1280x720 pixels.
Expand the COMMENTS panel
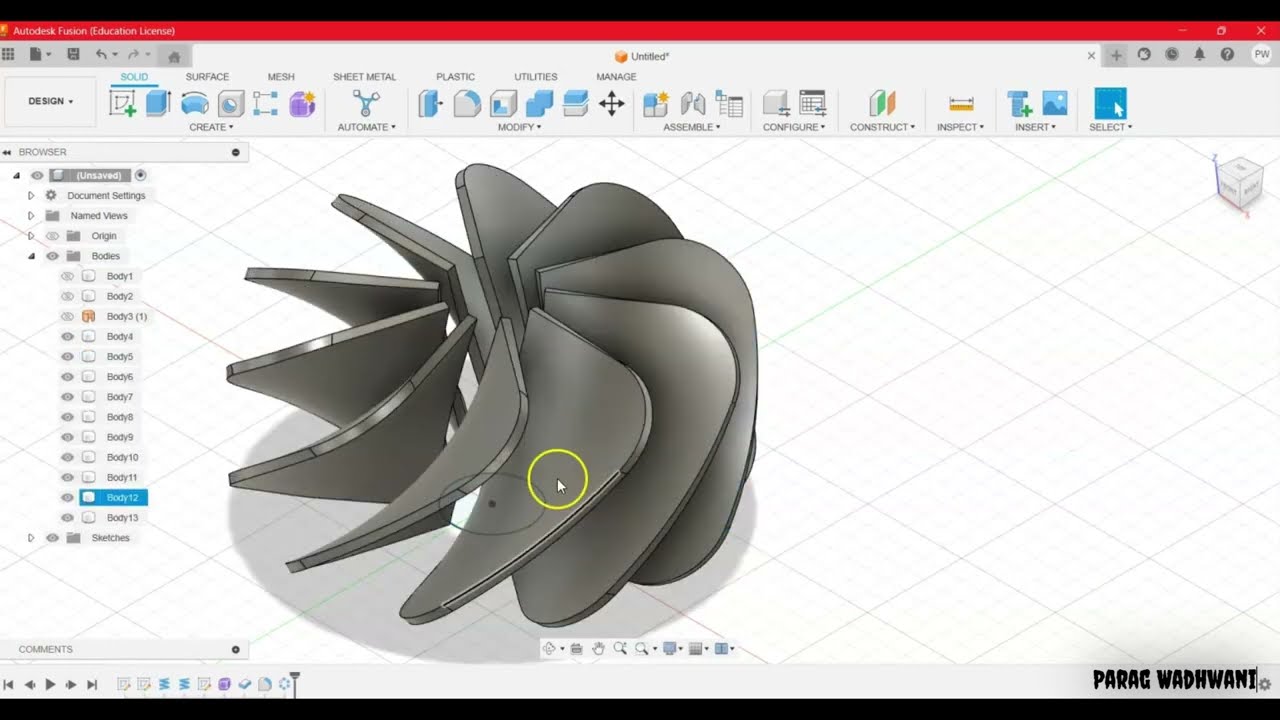[x=236, y=649]
